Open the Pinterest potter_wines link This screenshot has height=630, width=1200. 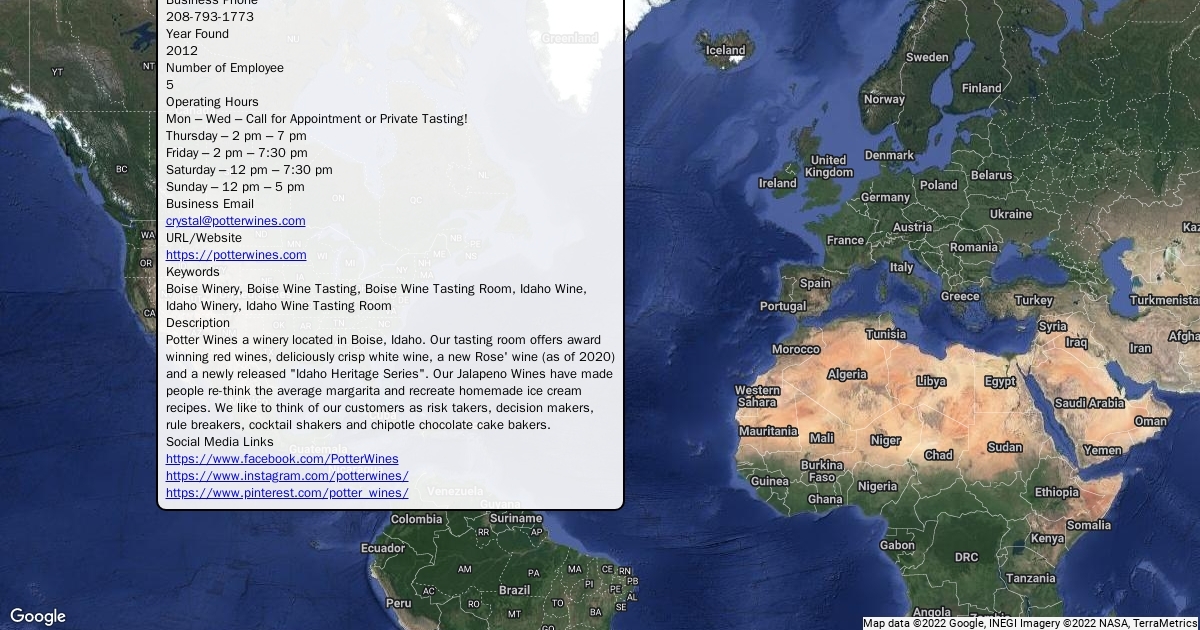click(287, 493)
